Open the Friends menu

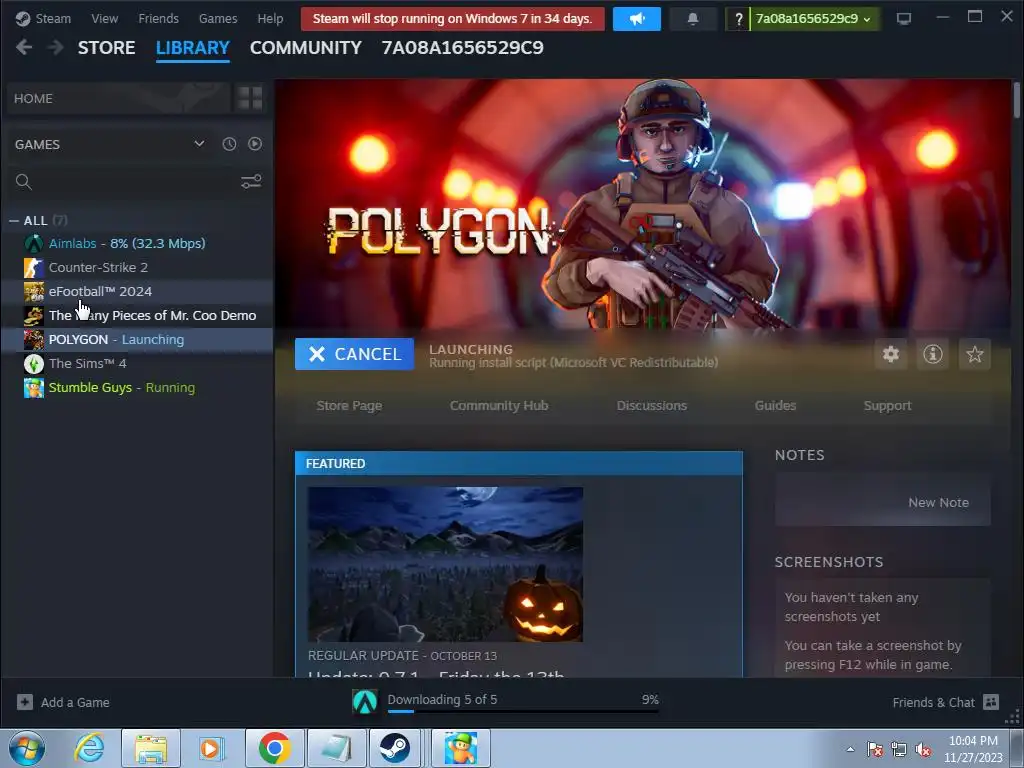pyautogui.click(x=159, y=19)
